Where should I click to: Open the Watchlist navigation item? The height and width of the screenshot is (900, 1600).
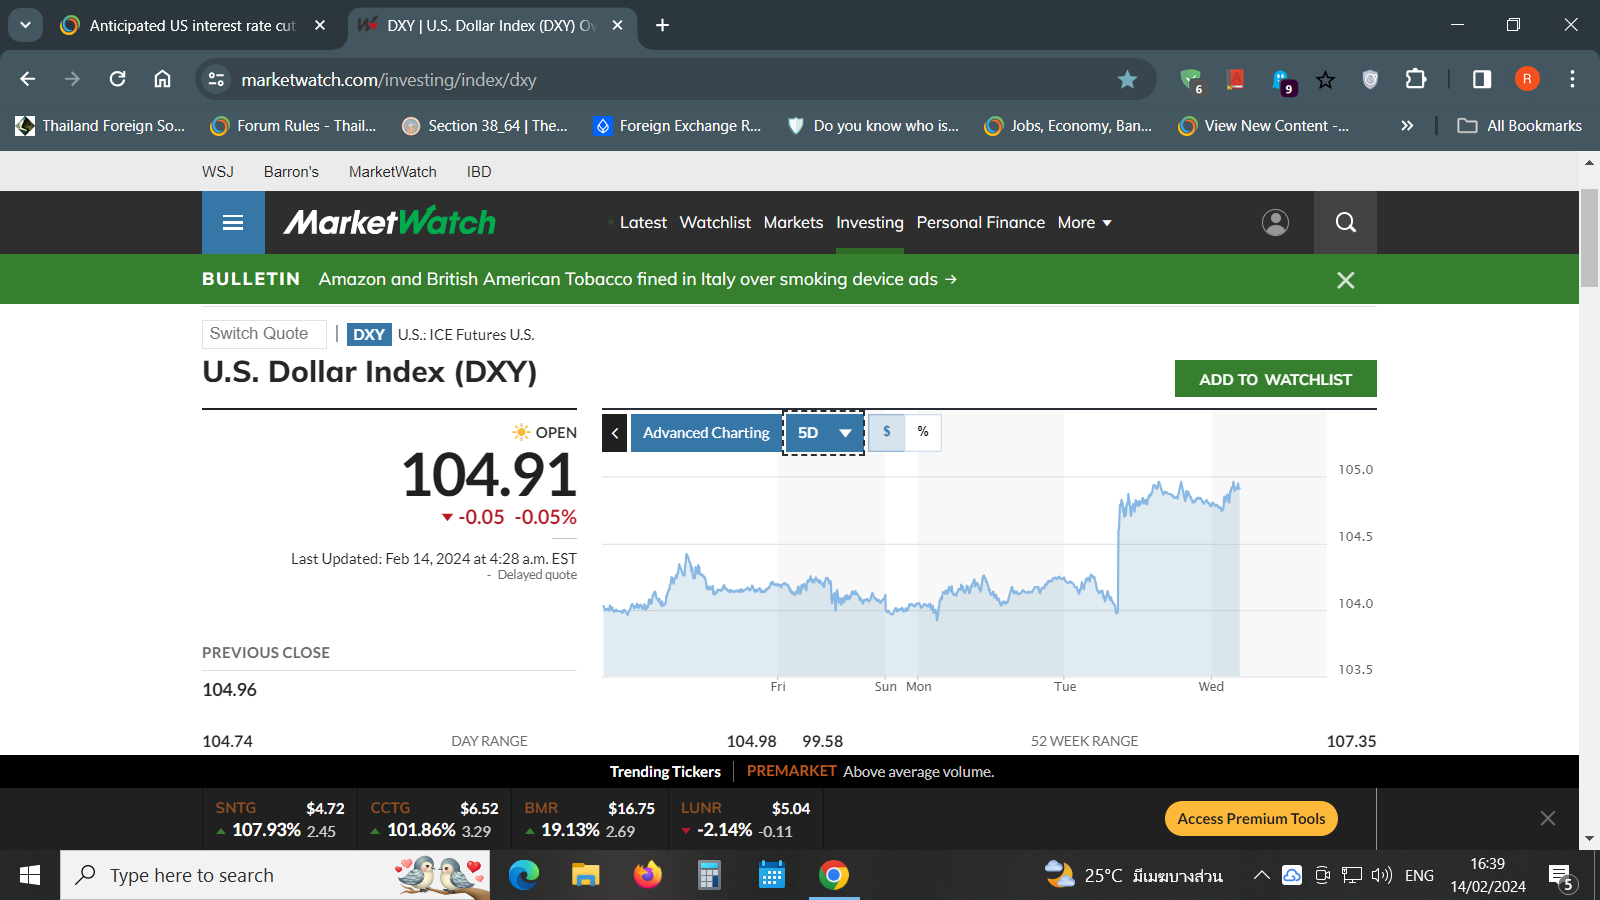click(715, 222)
